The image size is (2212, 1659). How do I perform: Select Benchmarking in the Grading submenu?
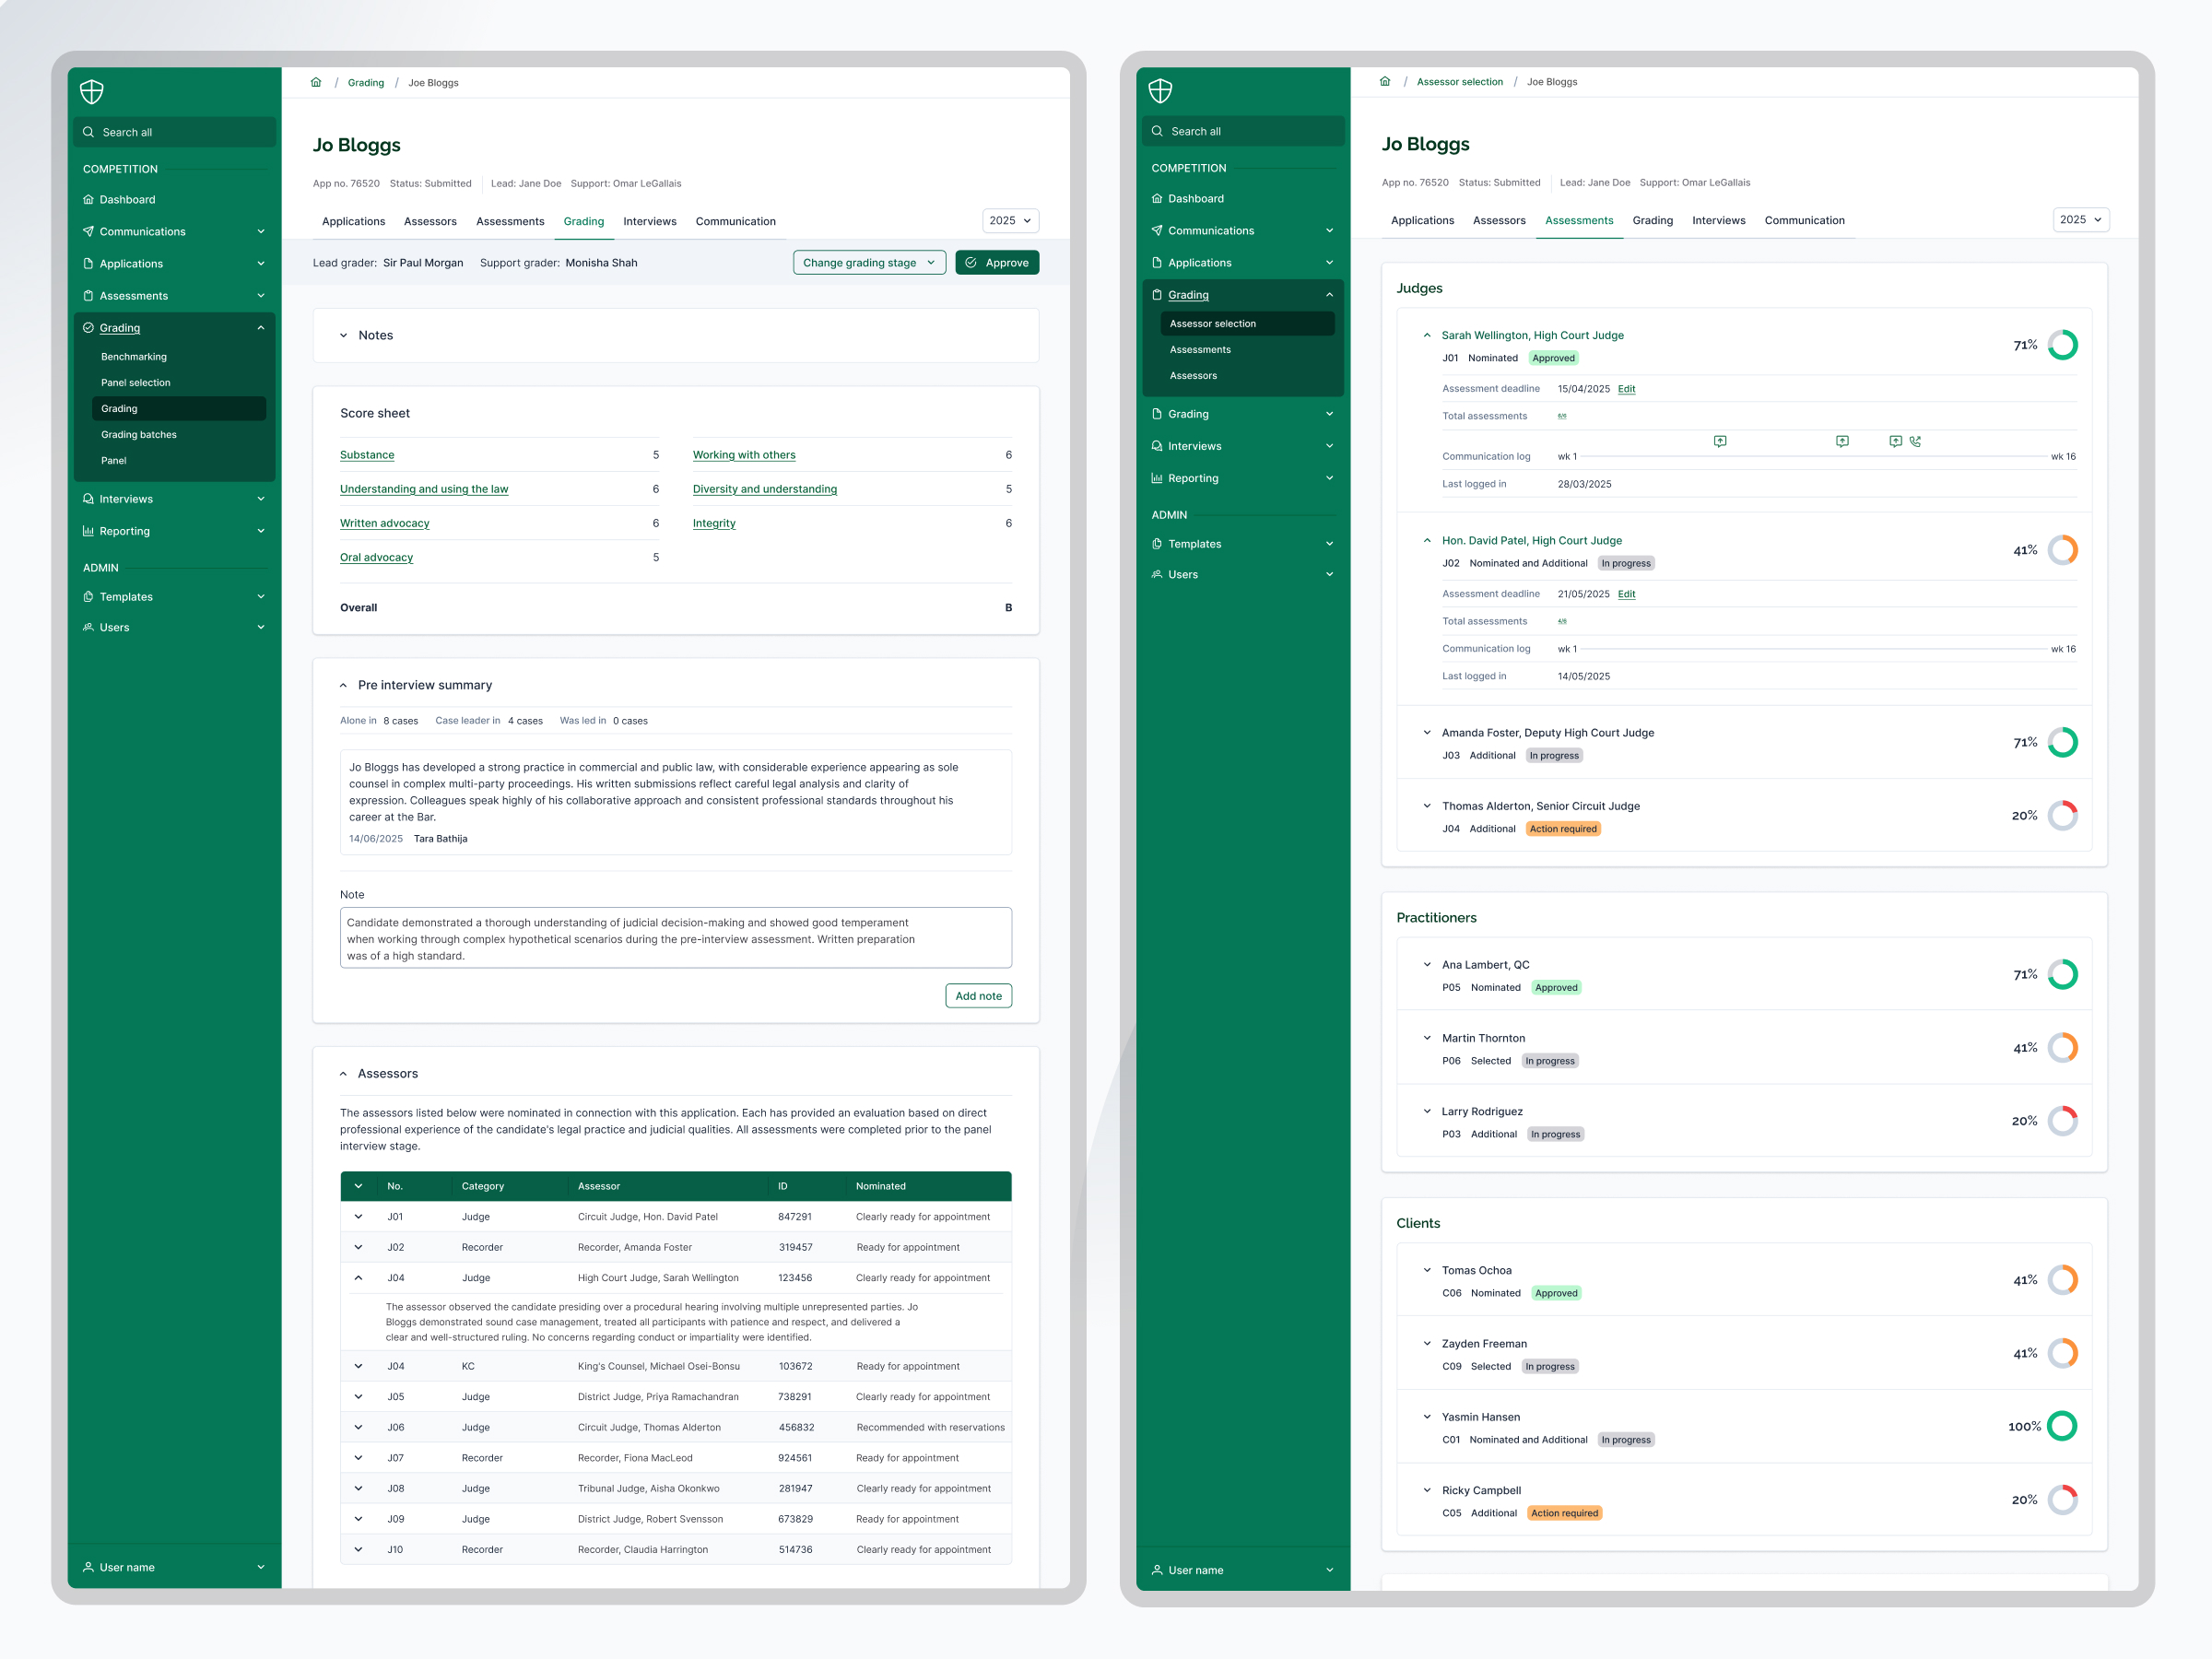(134, 357)
